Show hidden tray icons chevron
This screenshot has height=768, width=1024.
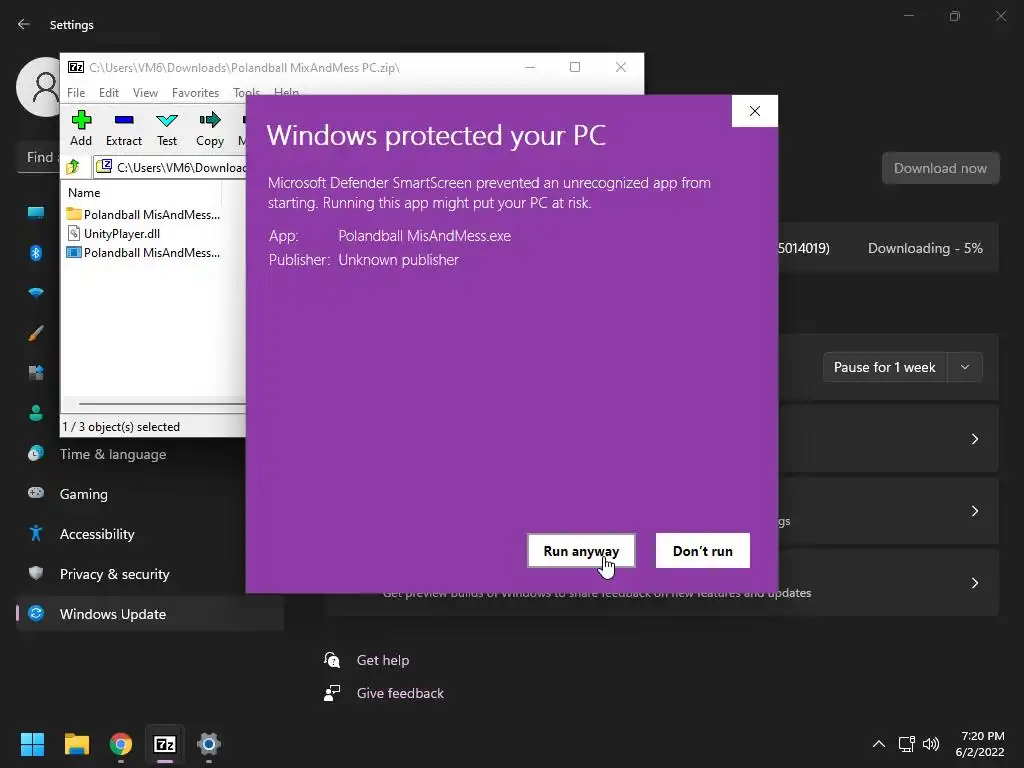coord(878,744)
